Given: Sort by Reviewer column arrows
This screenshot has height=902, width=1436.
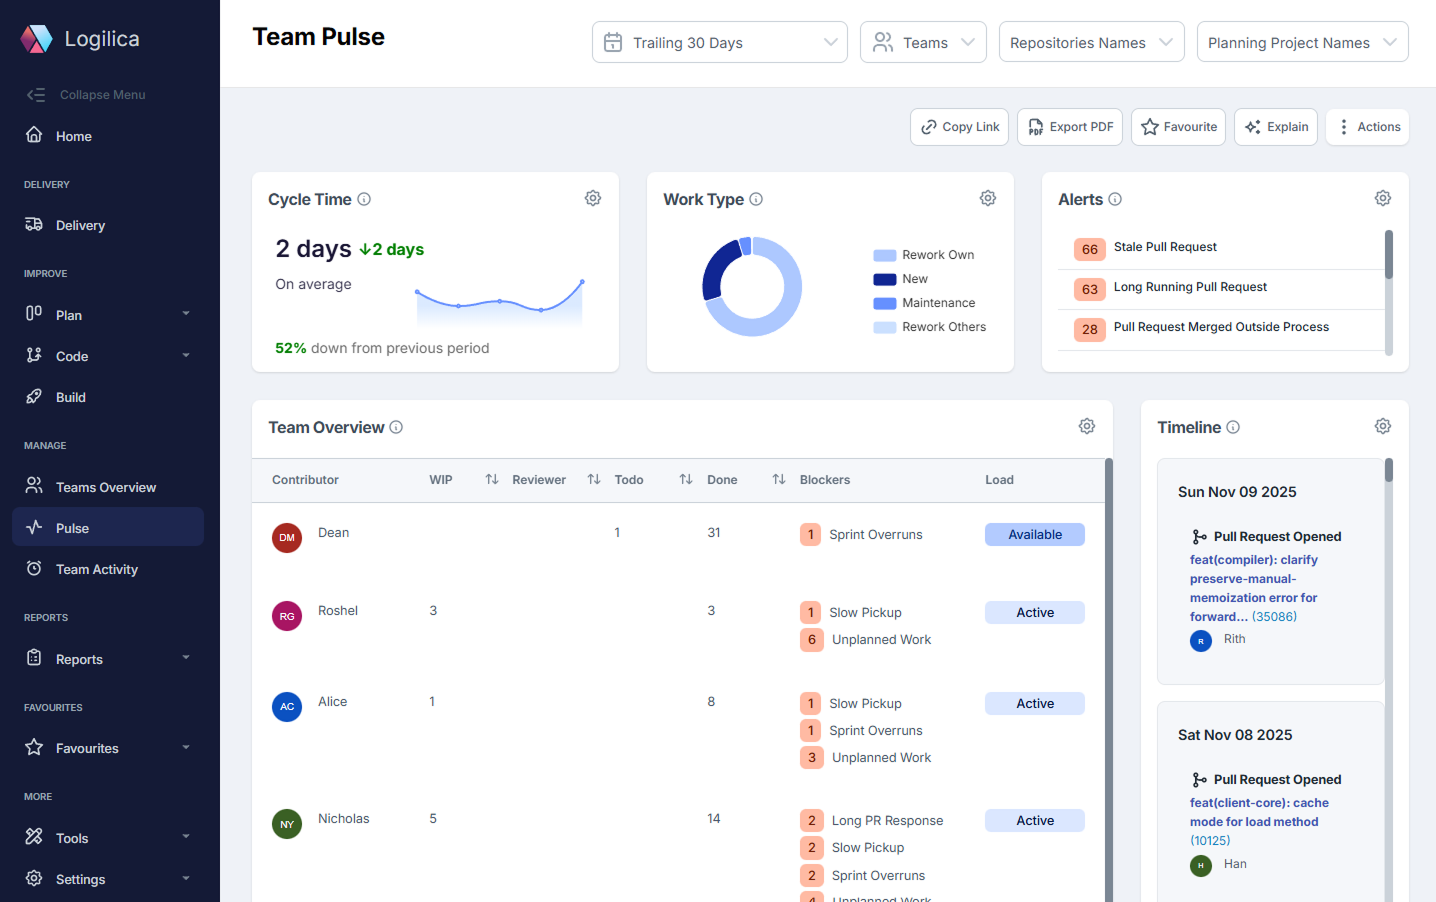Looking at the screenshot, I should pos(594,480).
